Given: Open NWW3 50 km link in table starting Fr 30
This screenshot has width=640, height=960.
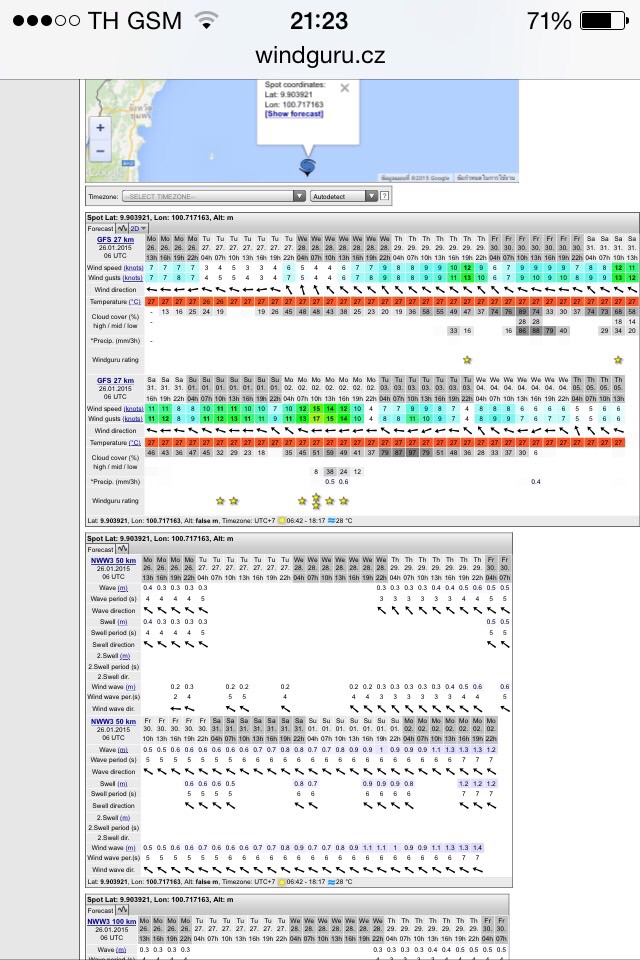Looking at the screenshot, I should 113,722.
